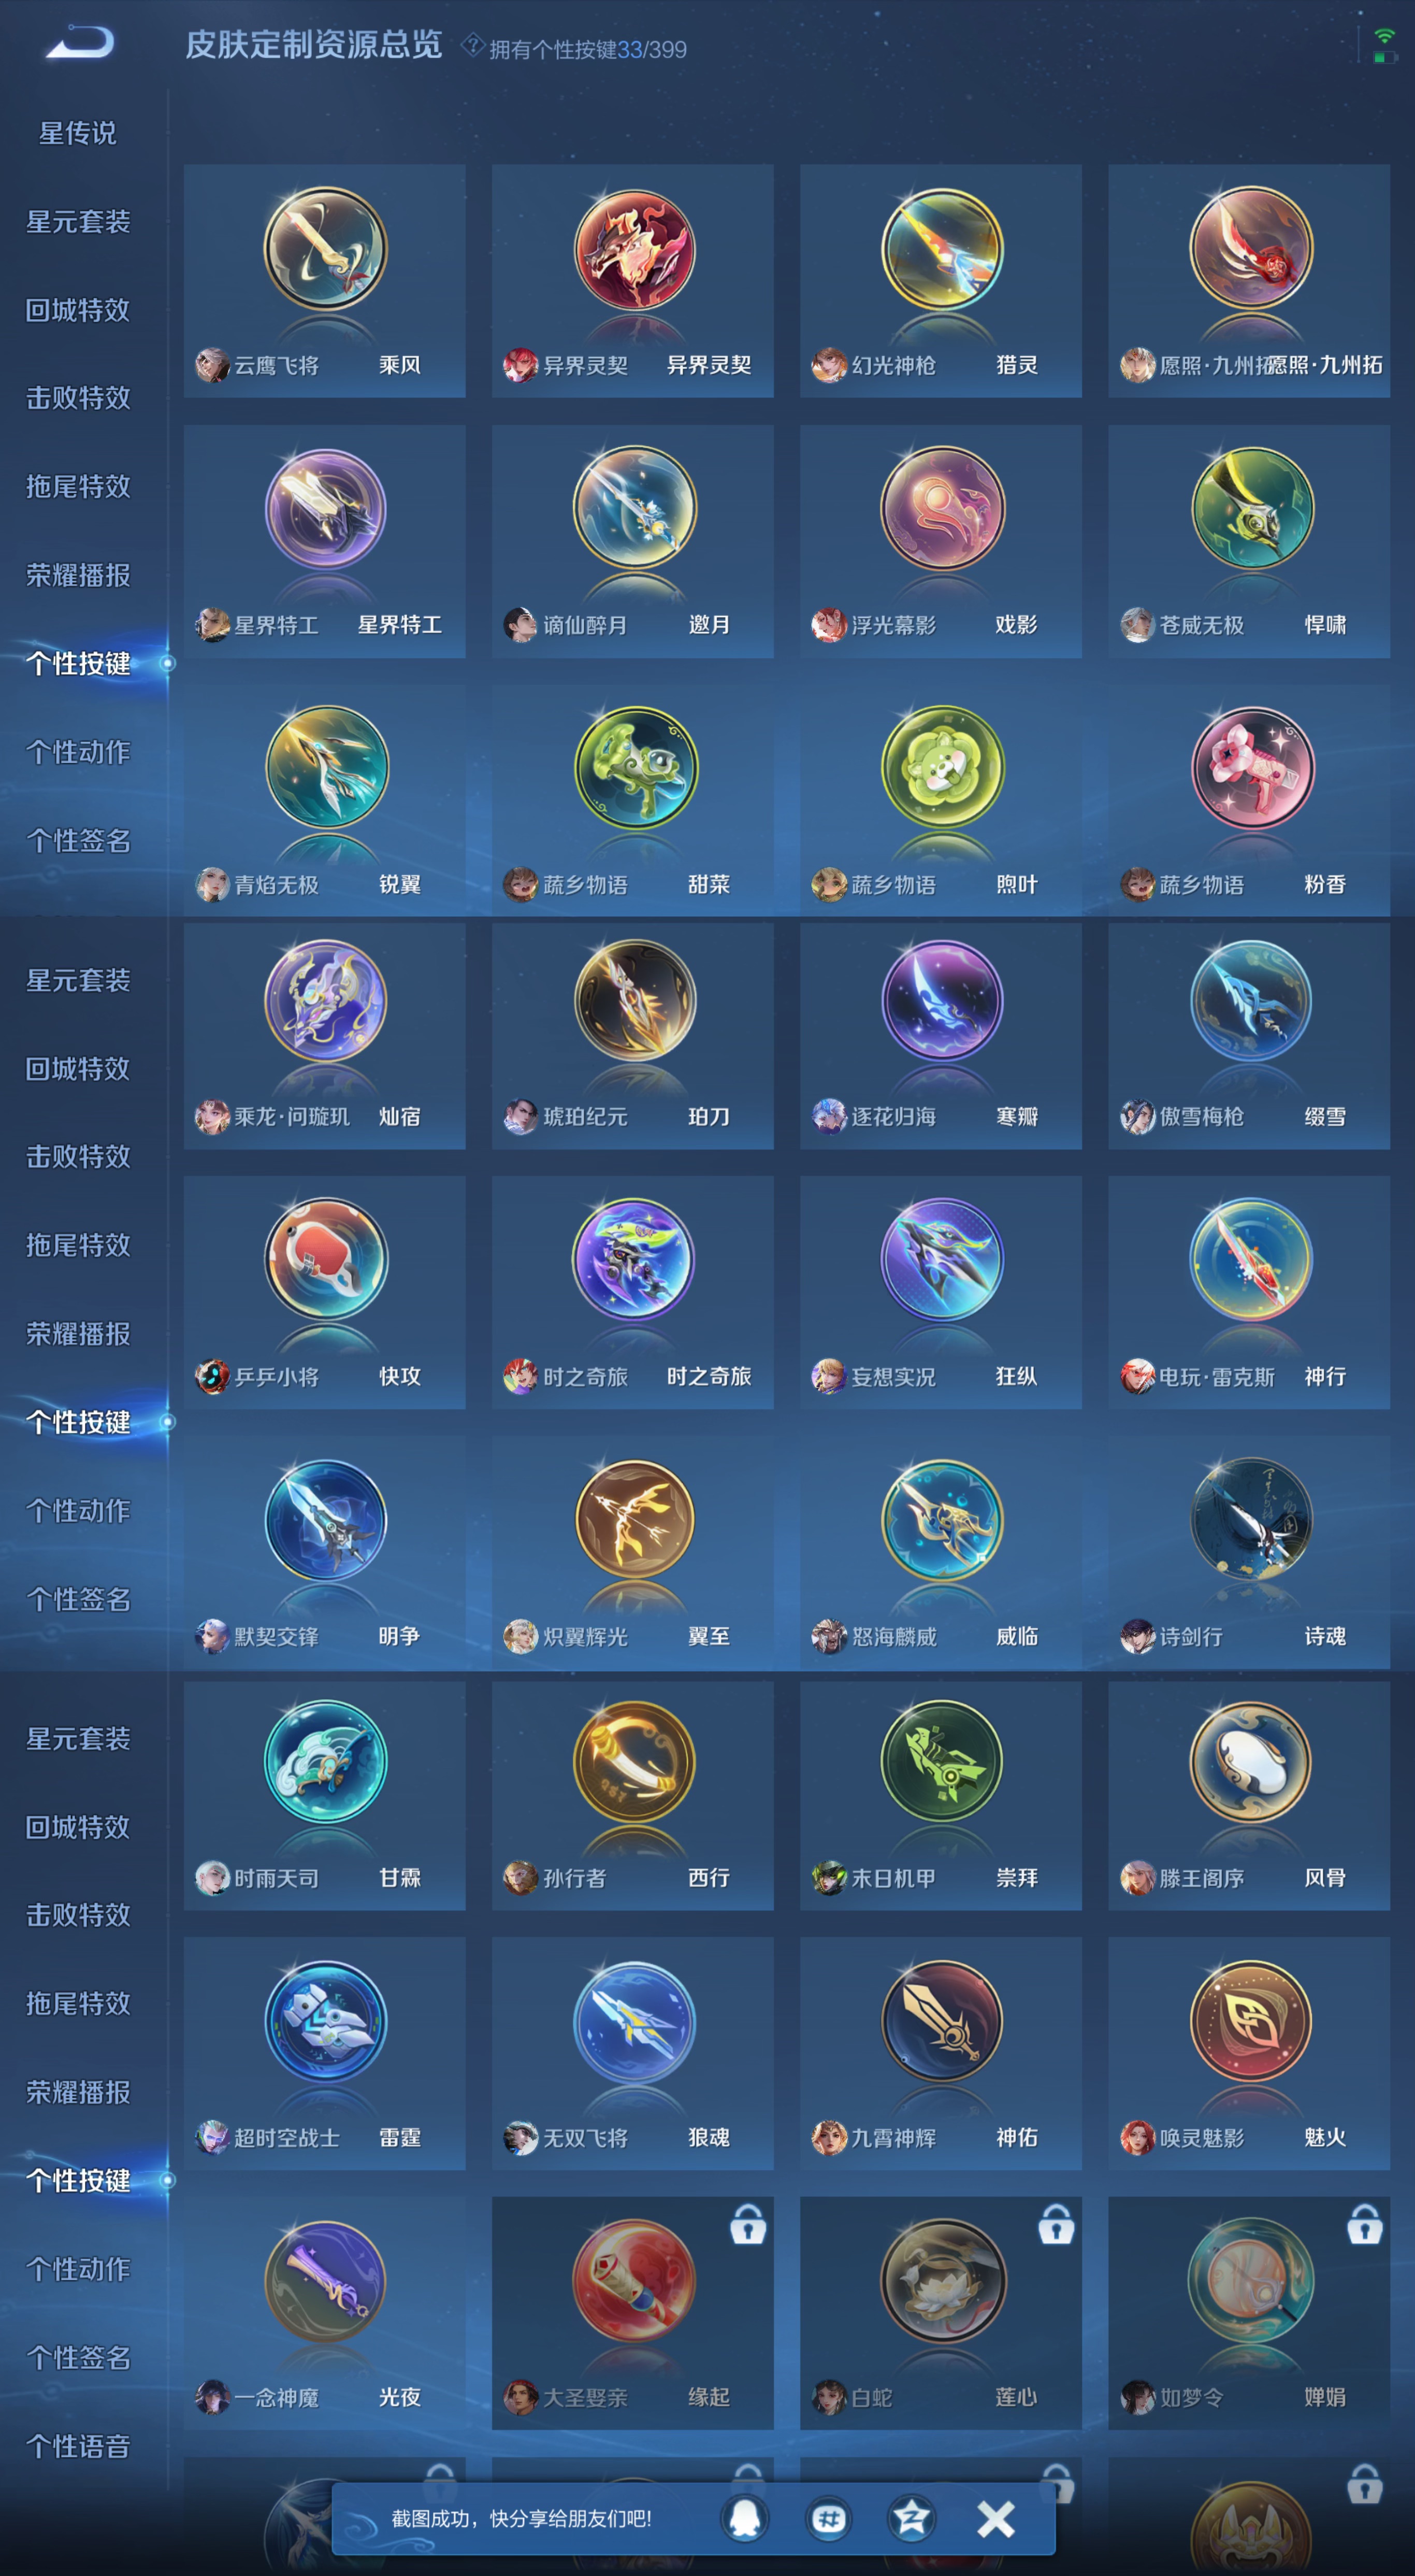Open the 星传说 sidebar tab
Viewport: 1415px width, 2576px height.
click(78, 133)
